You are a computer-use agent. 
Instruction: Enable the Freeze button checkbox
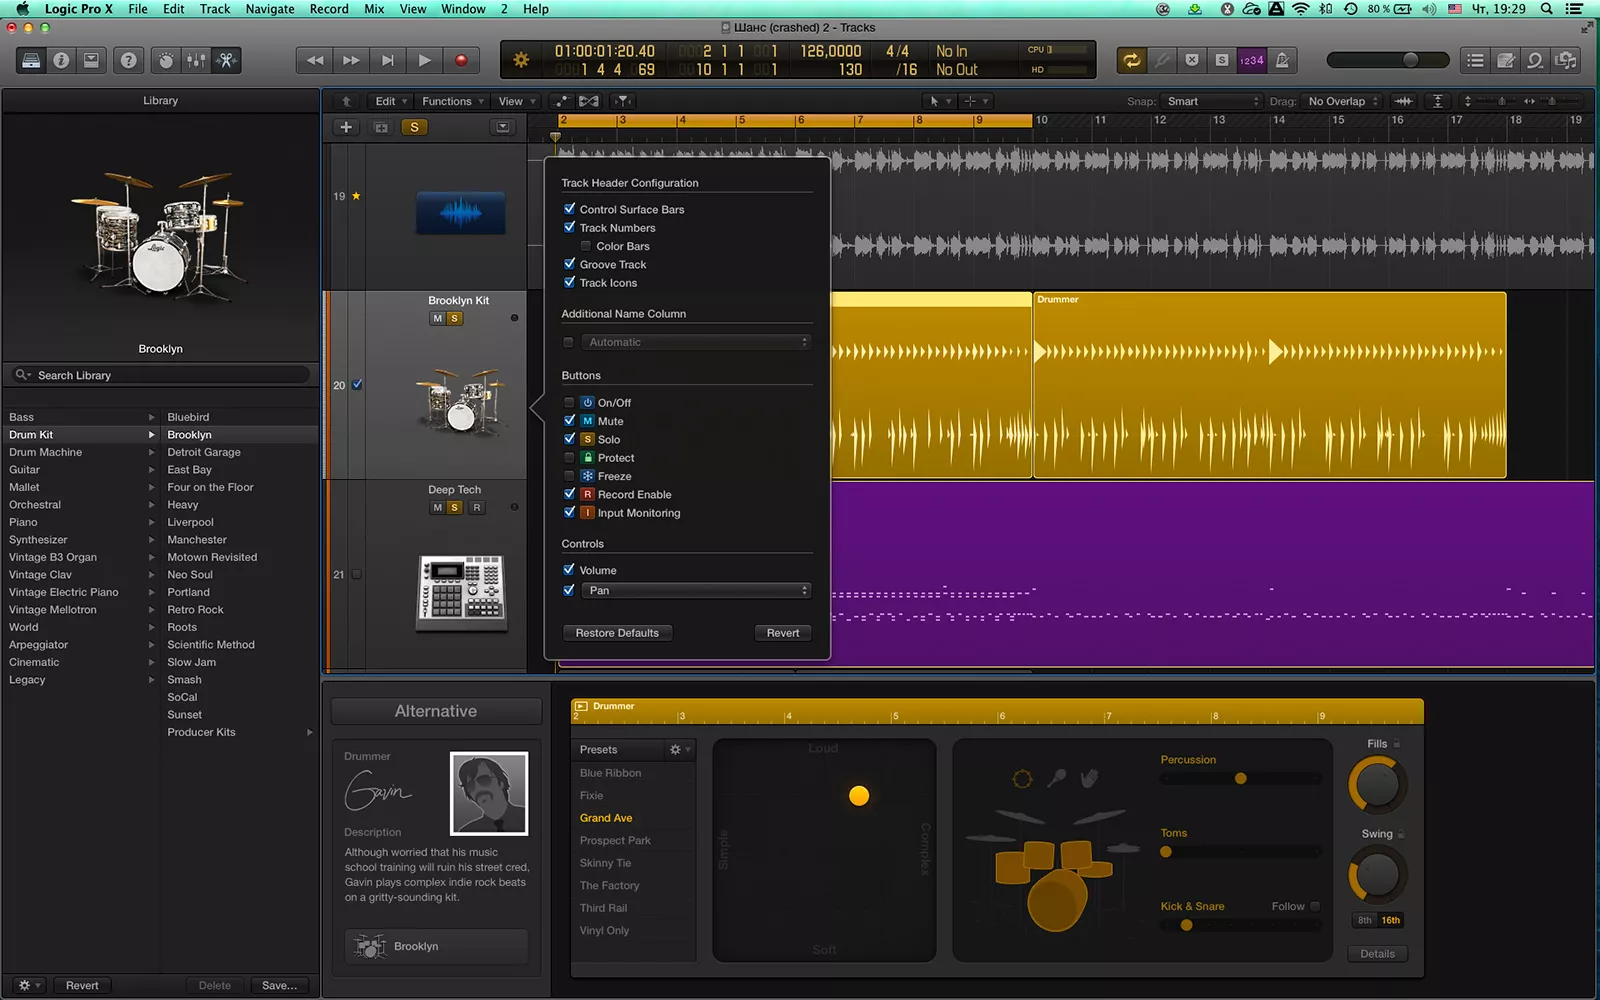pos(569,476)
